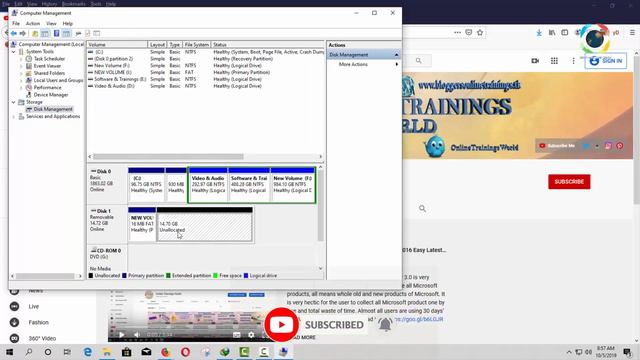Select the New Volume (F:) row
Image resolution: width=640 pixels, height=360 pixels.
pyautogui.click(x=205, y=65)
